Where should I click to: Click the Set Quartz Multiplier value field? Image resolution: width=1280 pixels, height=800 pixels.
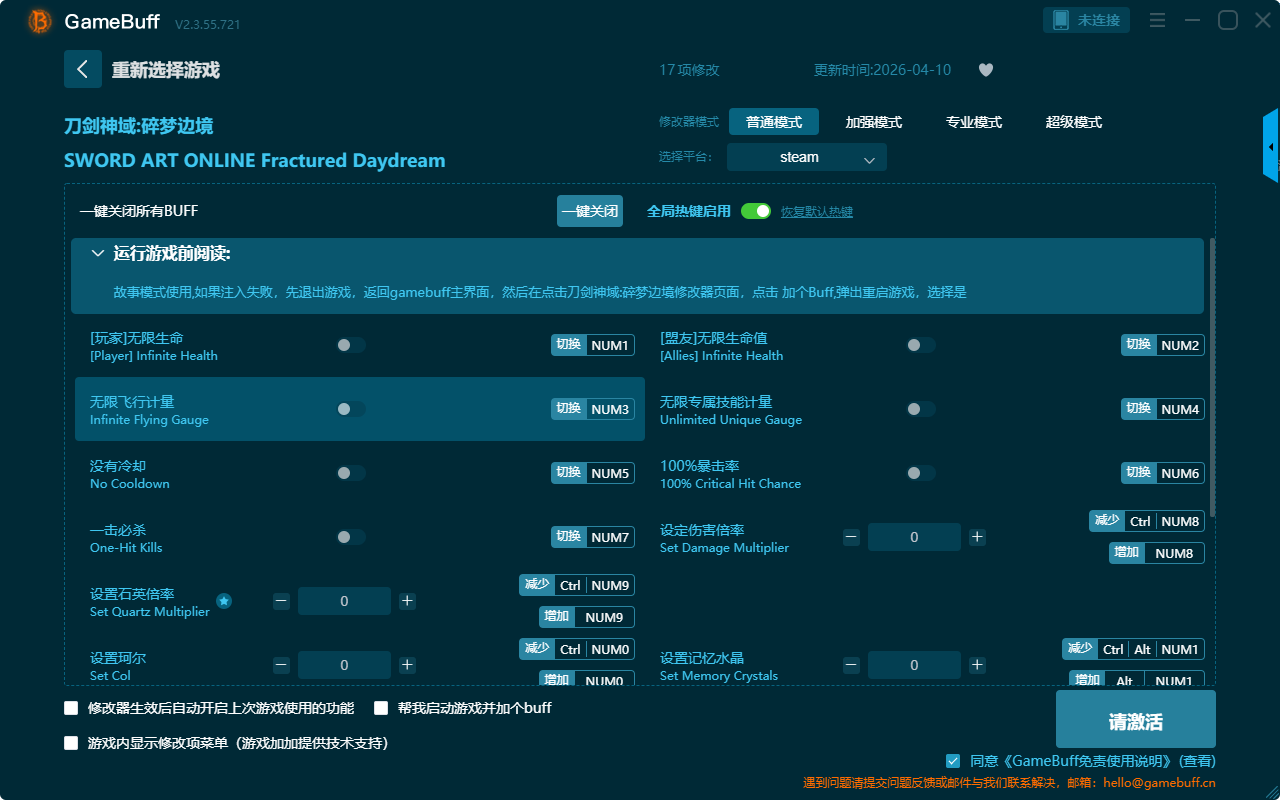pyautogui.click(x=344, y=601)
